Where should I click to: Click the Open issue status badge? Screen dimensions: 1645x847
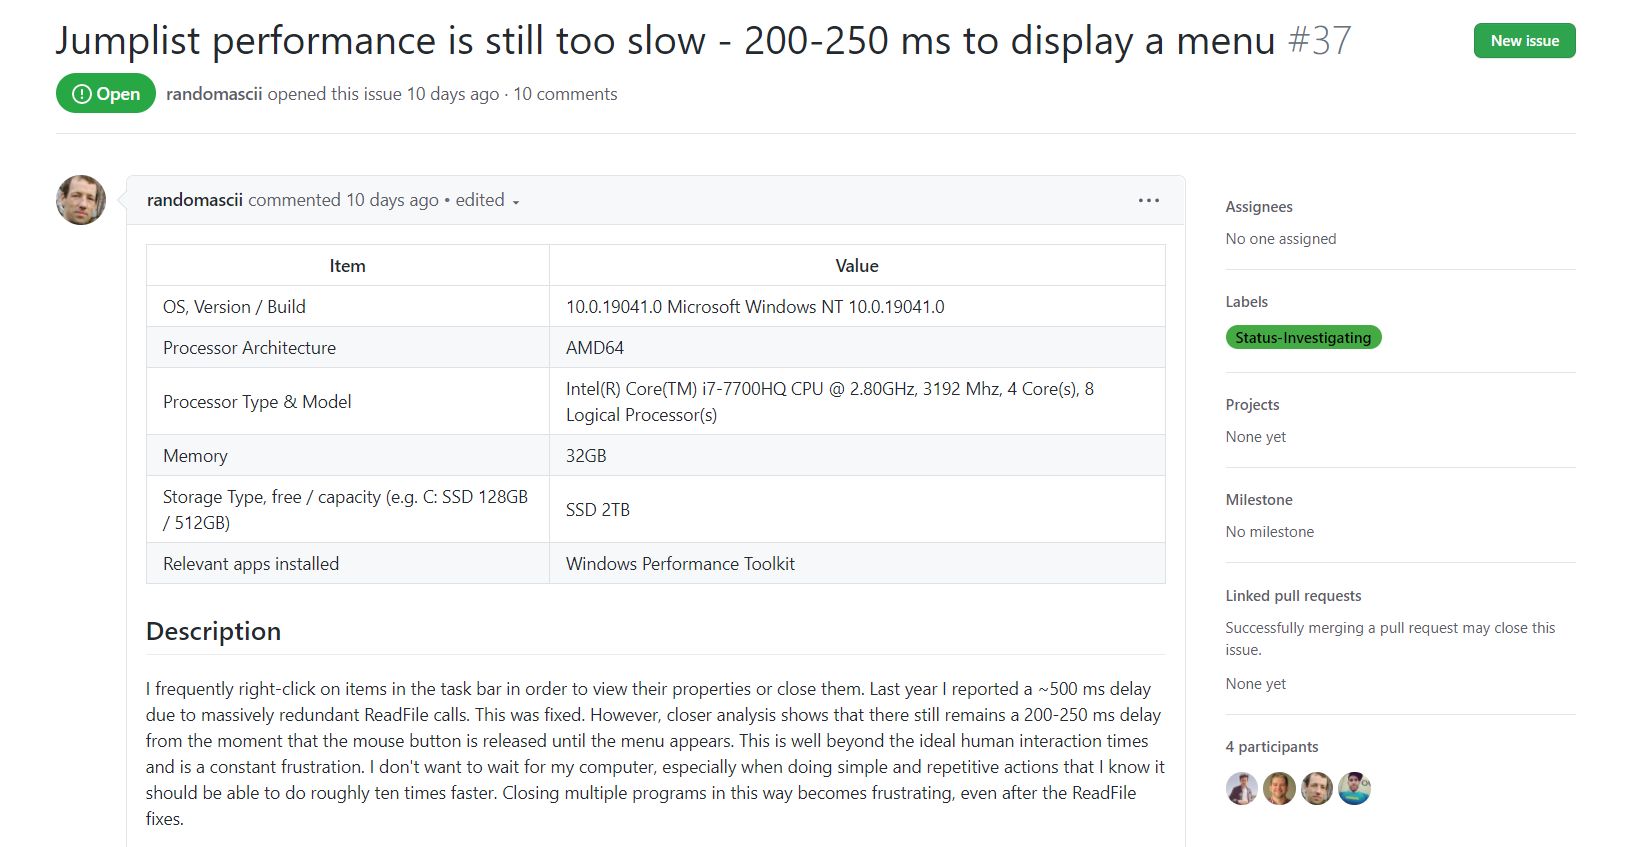pyautogui.click(x=105, y=93)
